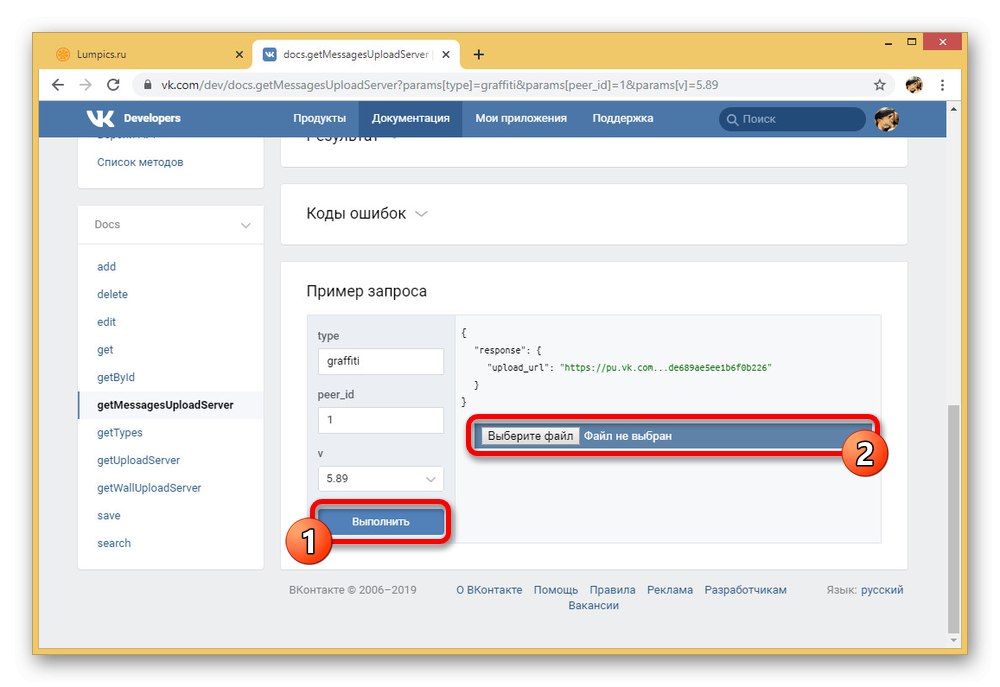1000x687 pixels.
Task: Open the delete method
Action: [x=112, y=294]
